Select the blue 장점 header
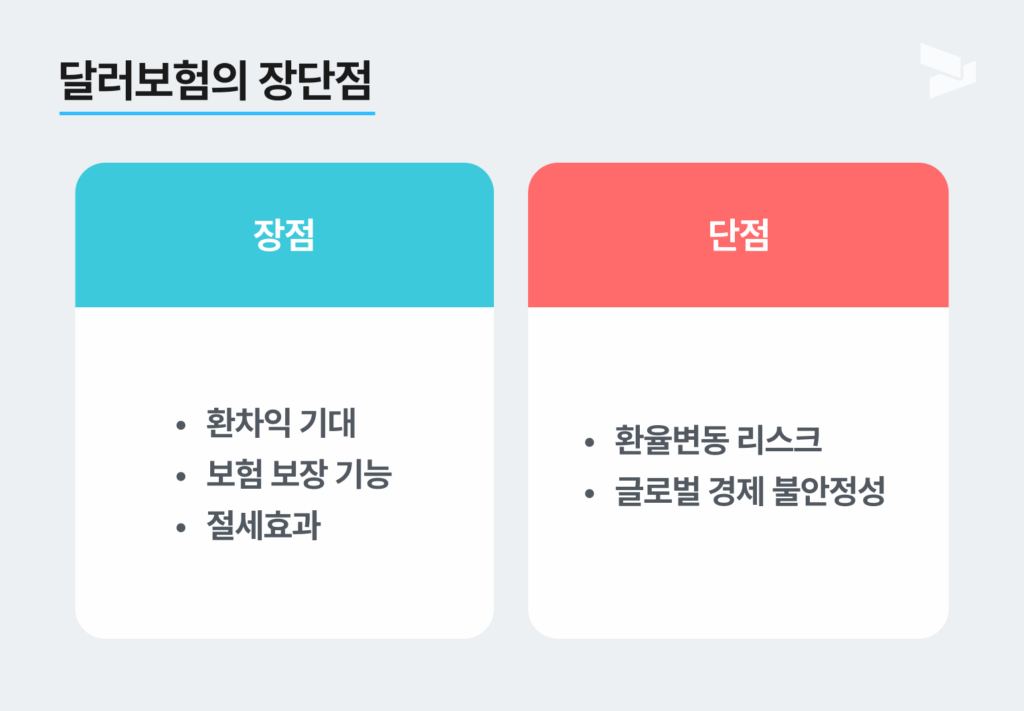1024x711 pixels. [x=284, y=235]
